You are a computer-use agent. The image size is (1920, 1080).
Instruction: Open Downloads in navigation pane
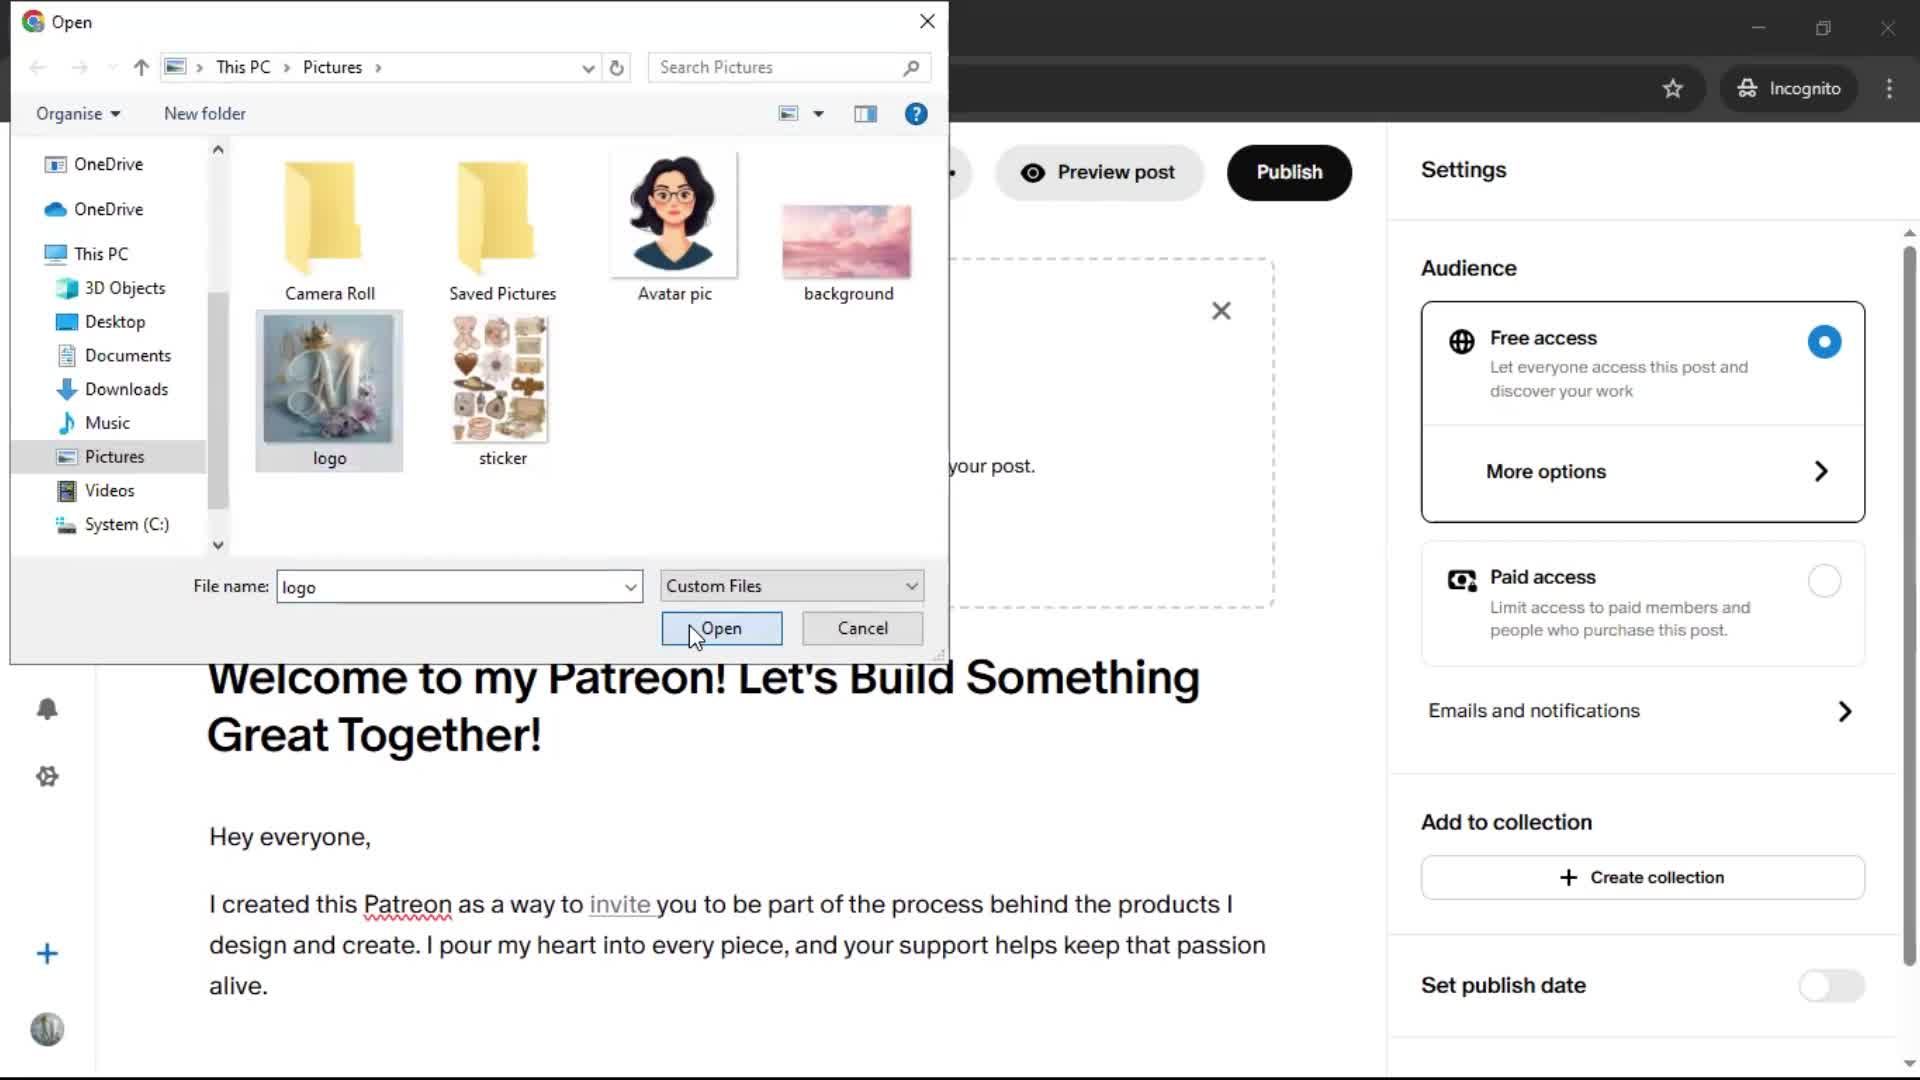tap(113, 389)
